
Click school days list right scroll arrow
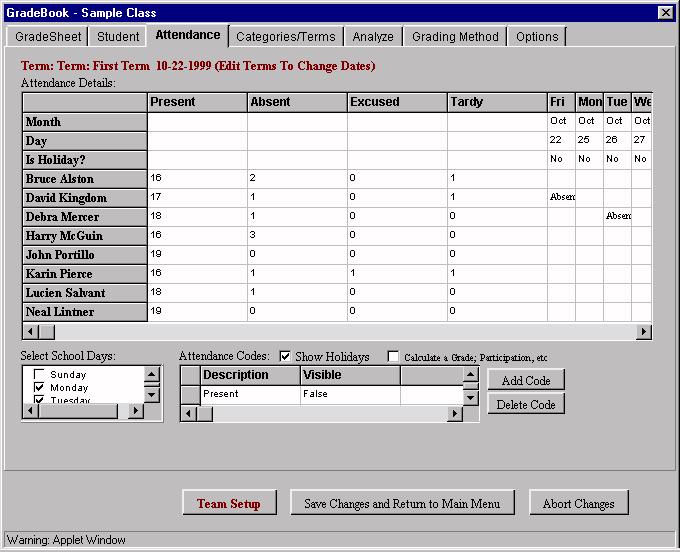tap(136, 410)
